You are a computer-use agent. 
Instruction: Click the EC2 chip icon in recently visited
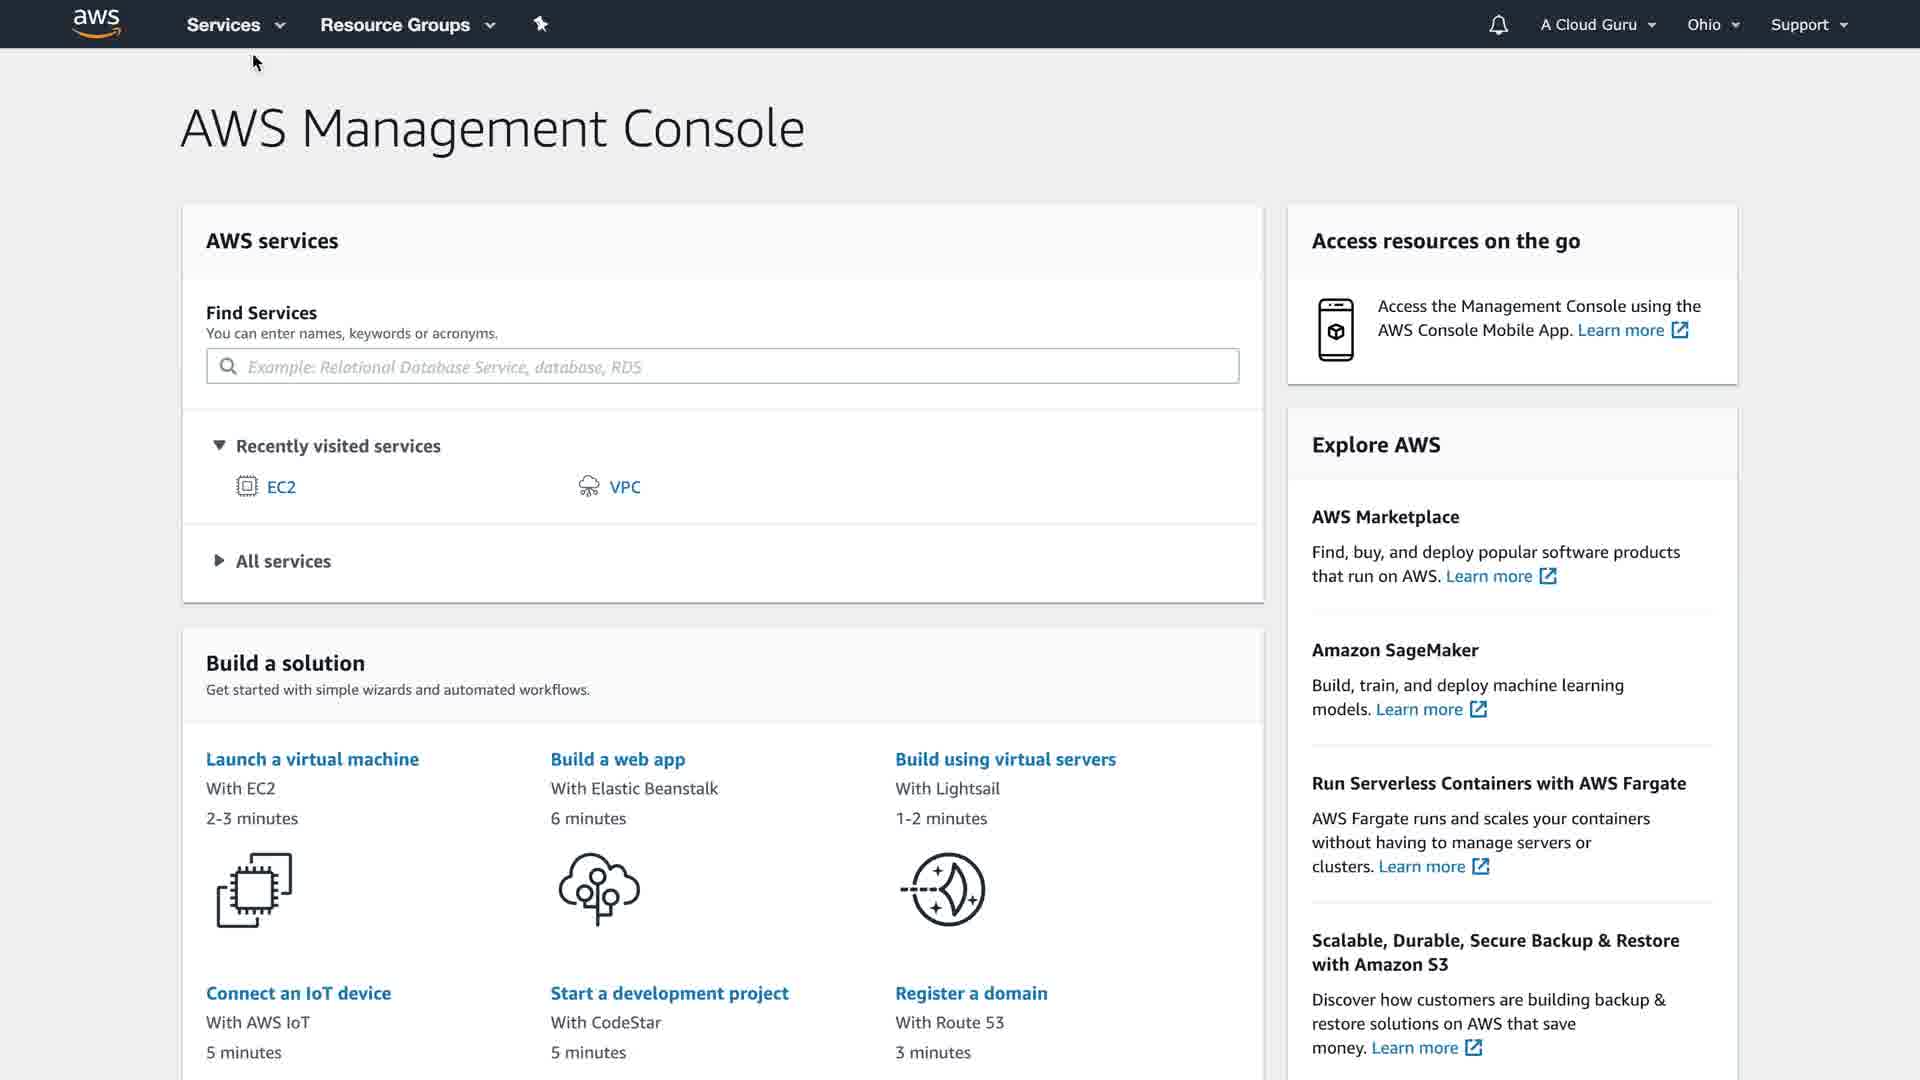point(247,486)
